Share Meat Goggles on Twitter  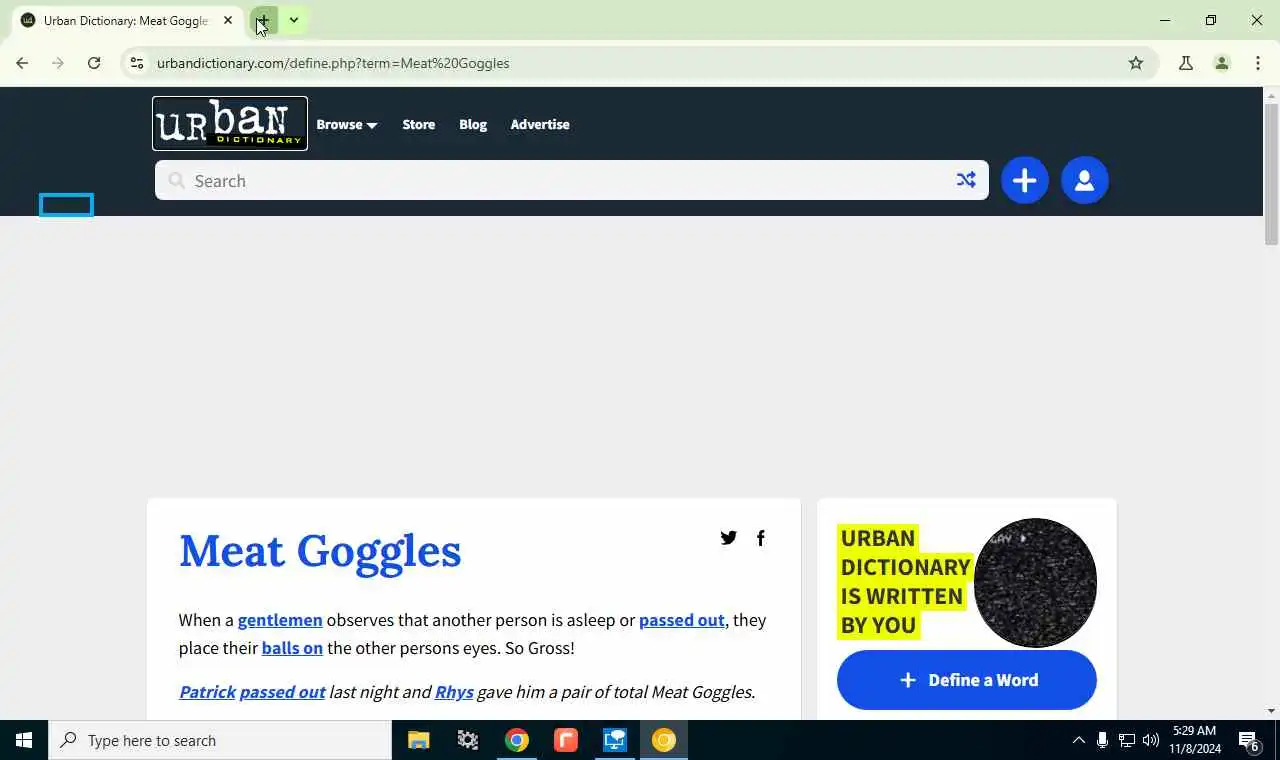[728, 538]
